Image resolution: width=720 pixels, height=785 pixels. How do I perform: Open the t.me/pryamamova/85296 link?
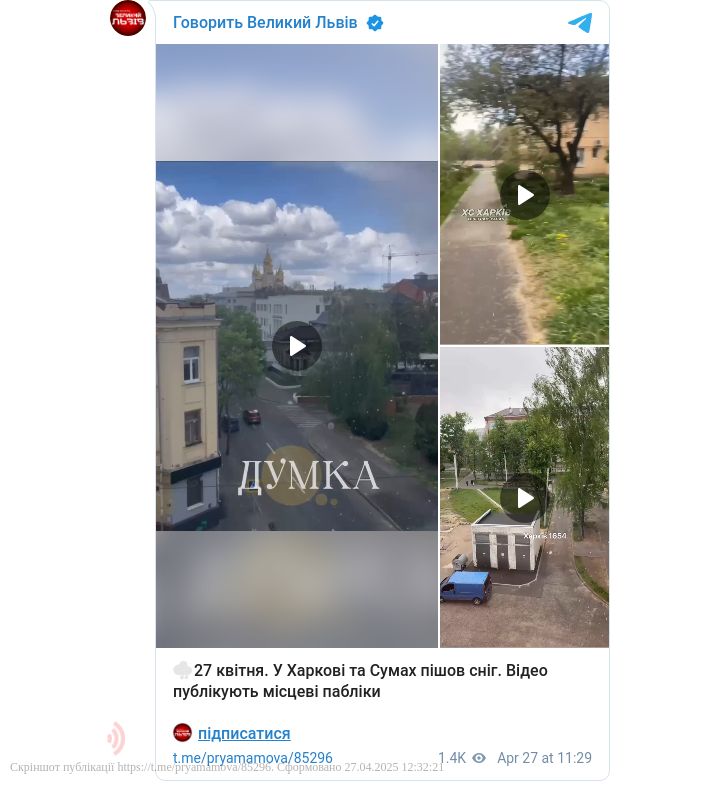[x=252, y=757]
